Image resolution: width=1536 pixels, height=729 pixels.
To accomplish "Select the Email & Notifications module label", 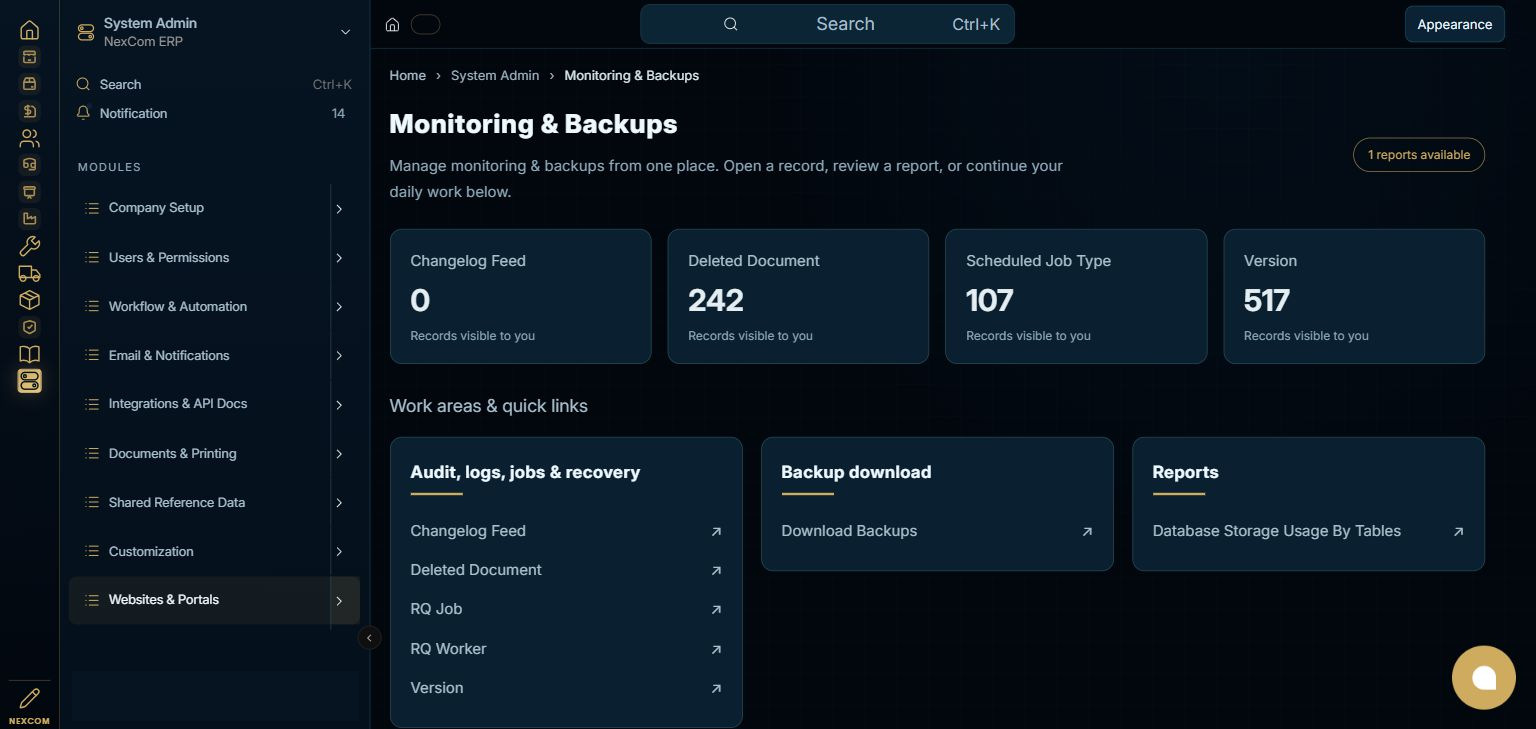I will [x=169, y=355].
